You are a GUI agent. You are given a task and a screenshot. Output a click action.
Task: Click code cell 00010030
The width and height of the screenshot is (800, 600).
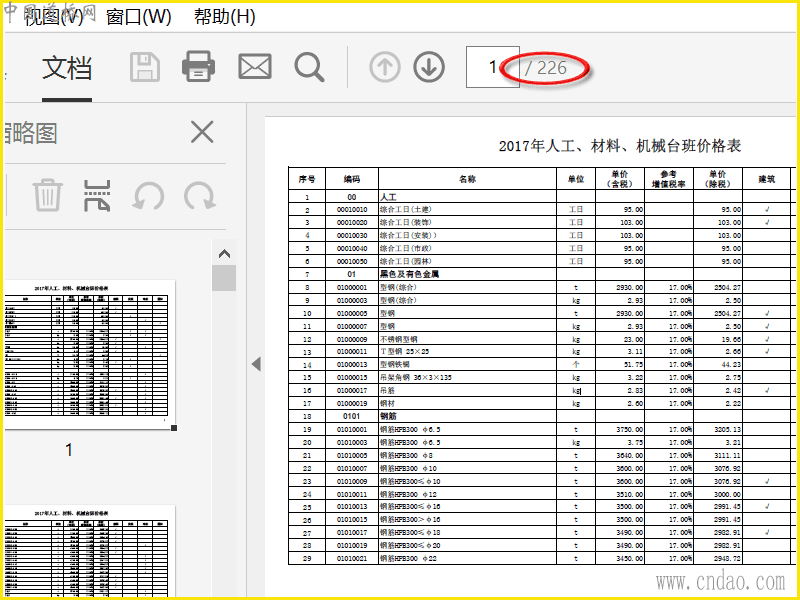(352, 235)
